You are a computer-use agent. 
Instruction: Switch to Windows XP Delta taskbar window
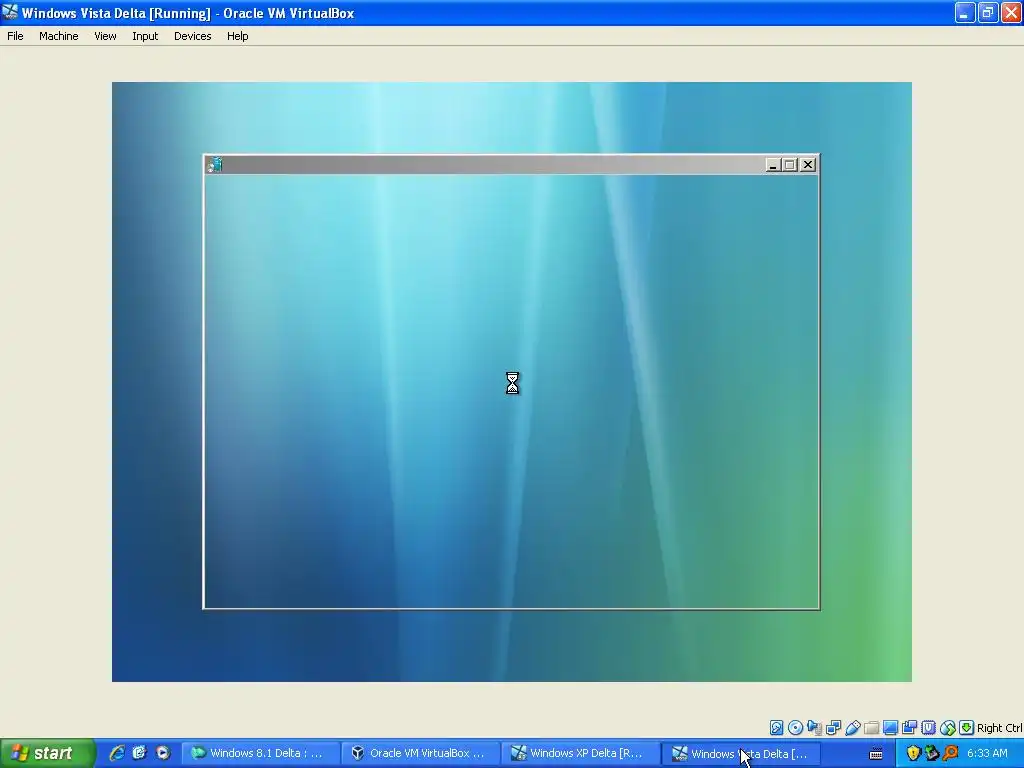[582, 753]
